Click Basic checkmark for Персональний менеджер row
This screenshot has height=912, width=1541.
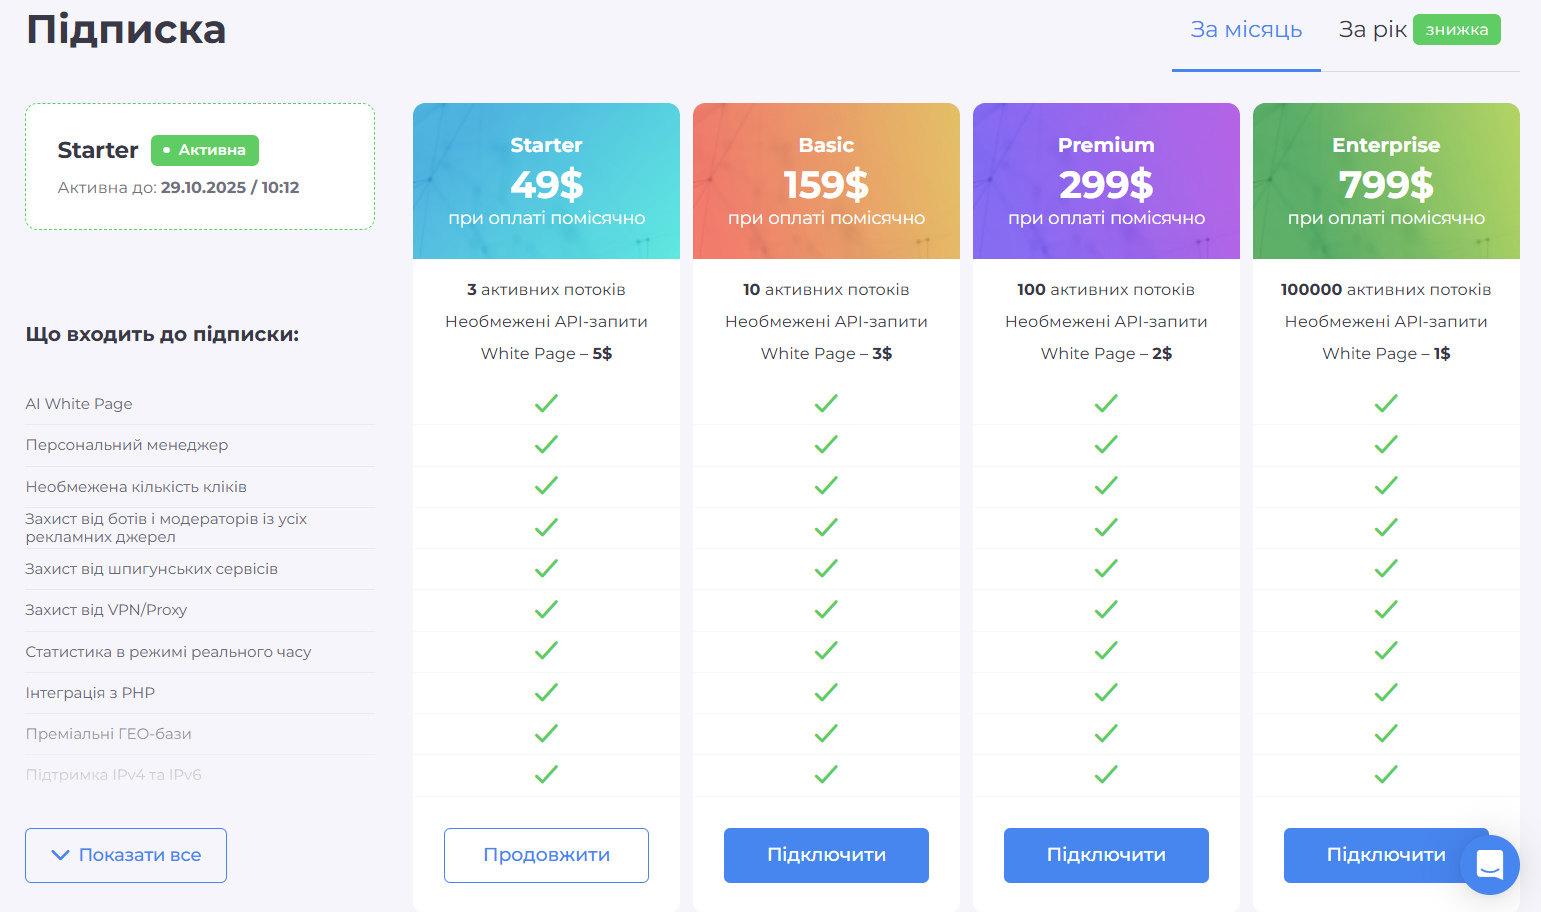point(826,444)
